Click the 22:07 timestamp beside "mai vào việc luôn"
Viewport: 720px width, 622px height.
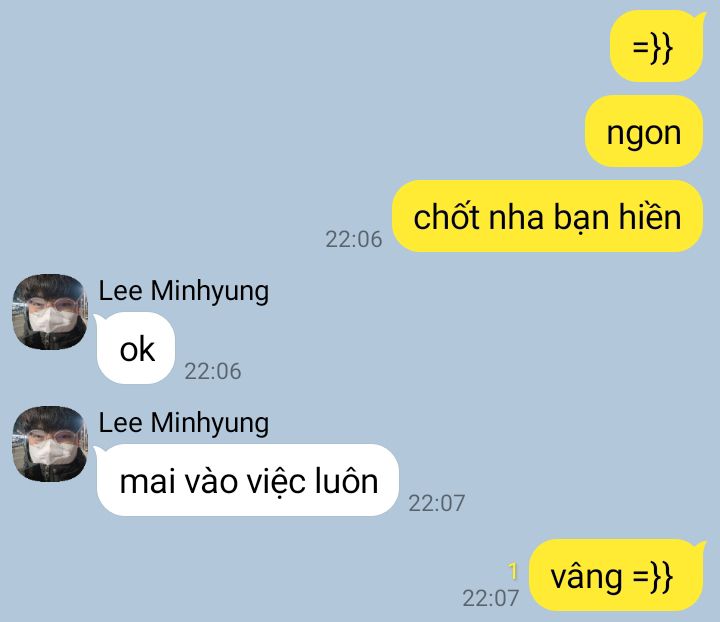pos(437,503)
